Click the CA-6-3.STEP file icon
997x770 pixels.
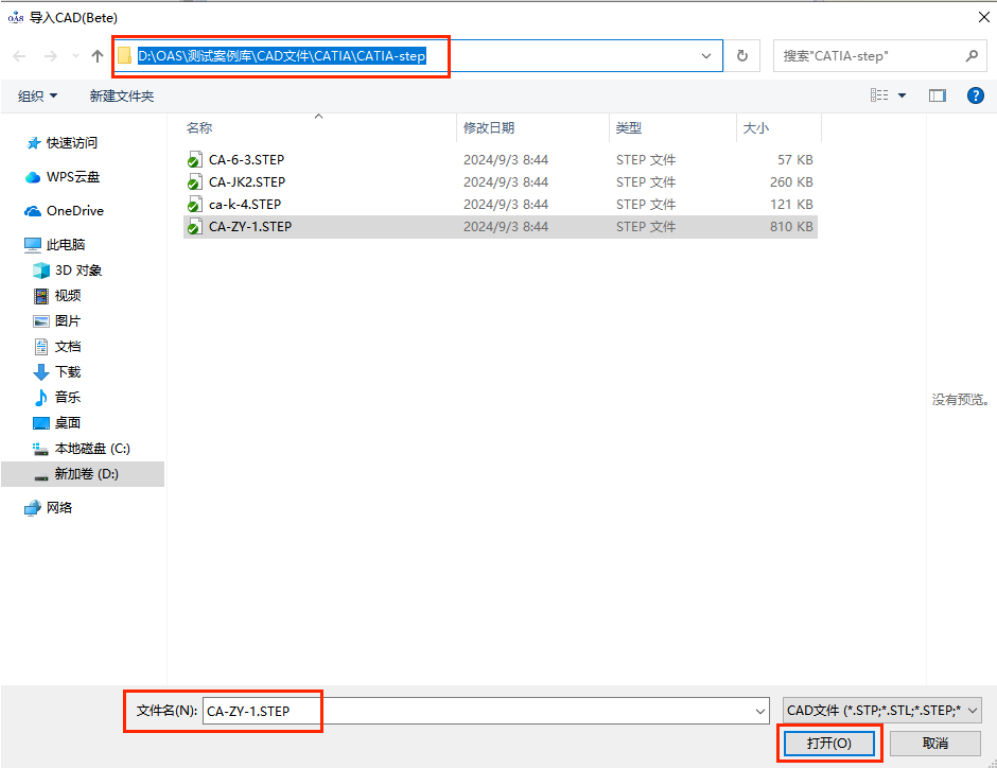click(x=195, y=160)
